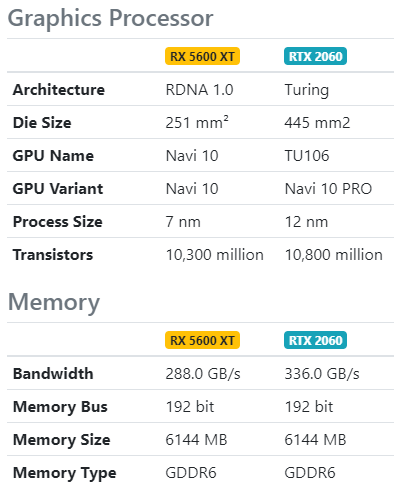Image resolution: width=394 pixels, height=494 pixels.
Task: Click the Memory Type row label
Action: [64, 473]
